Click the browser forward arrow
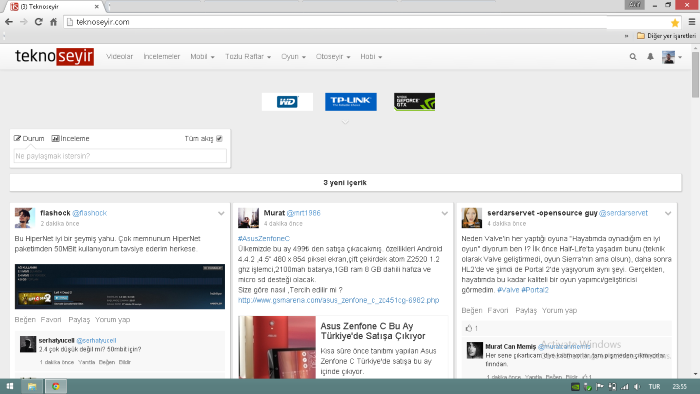Image resolution: width=700 pixels, height=394 pixels. click(24, 22)
